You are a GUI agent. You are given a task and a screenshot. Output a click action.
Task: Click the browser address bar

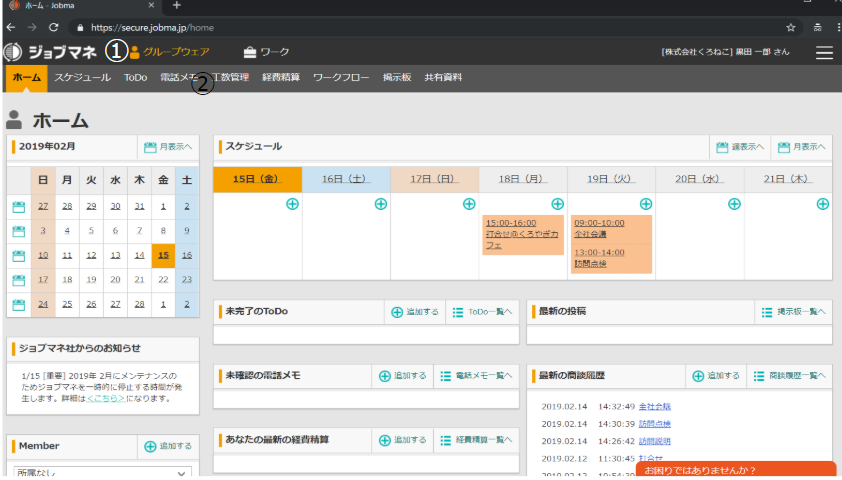[x=430, y=27]
